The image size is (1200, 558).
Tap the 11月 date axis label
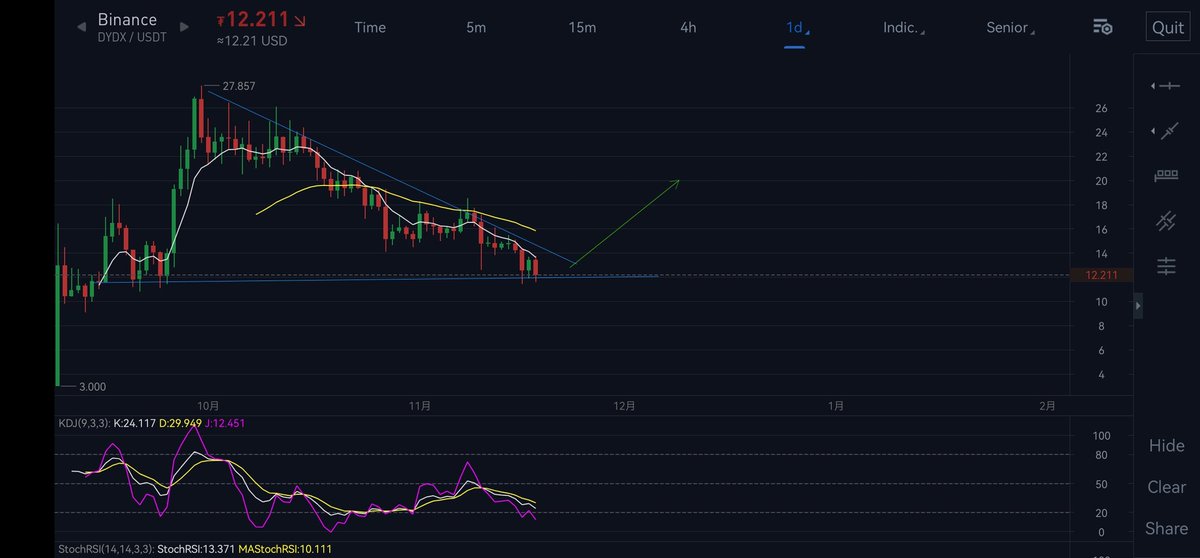point(420,406)
